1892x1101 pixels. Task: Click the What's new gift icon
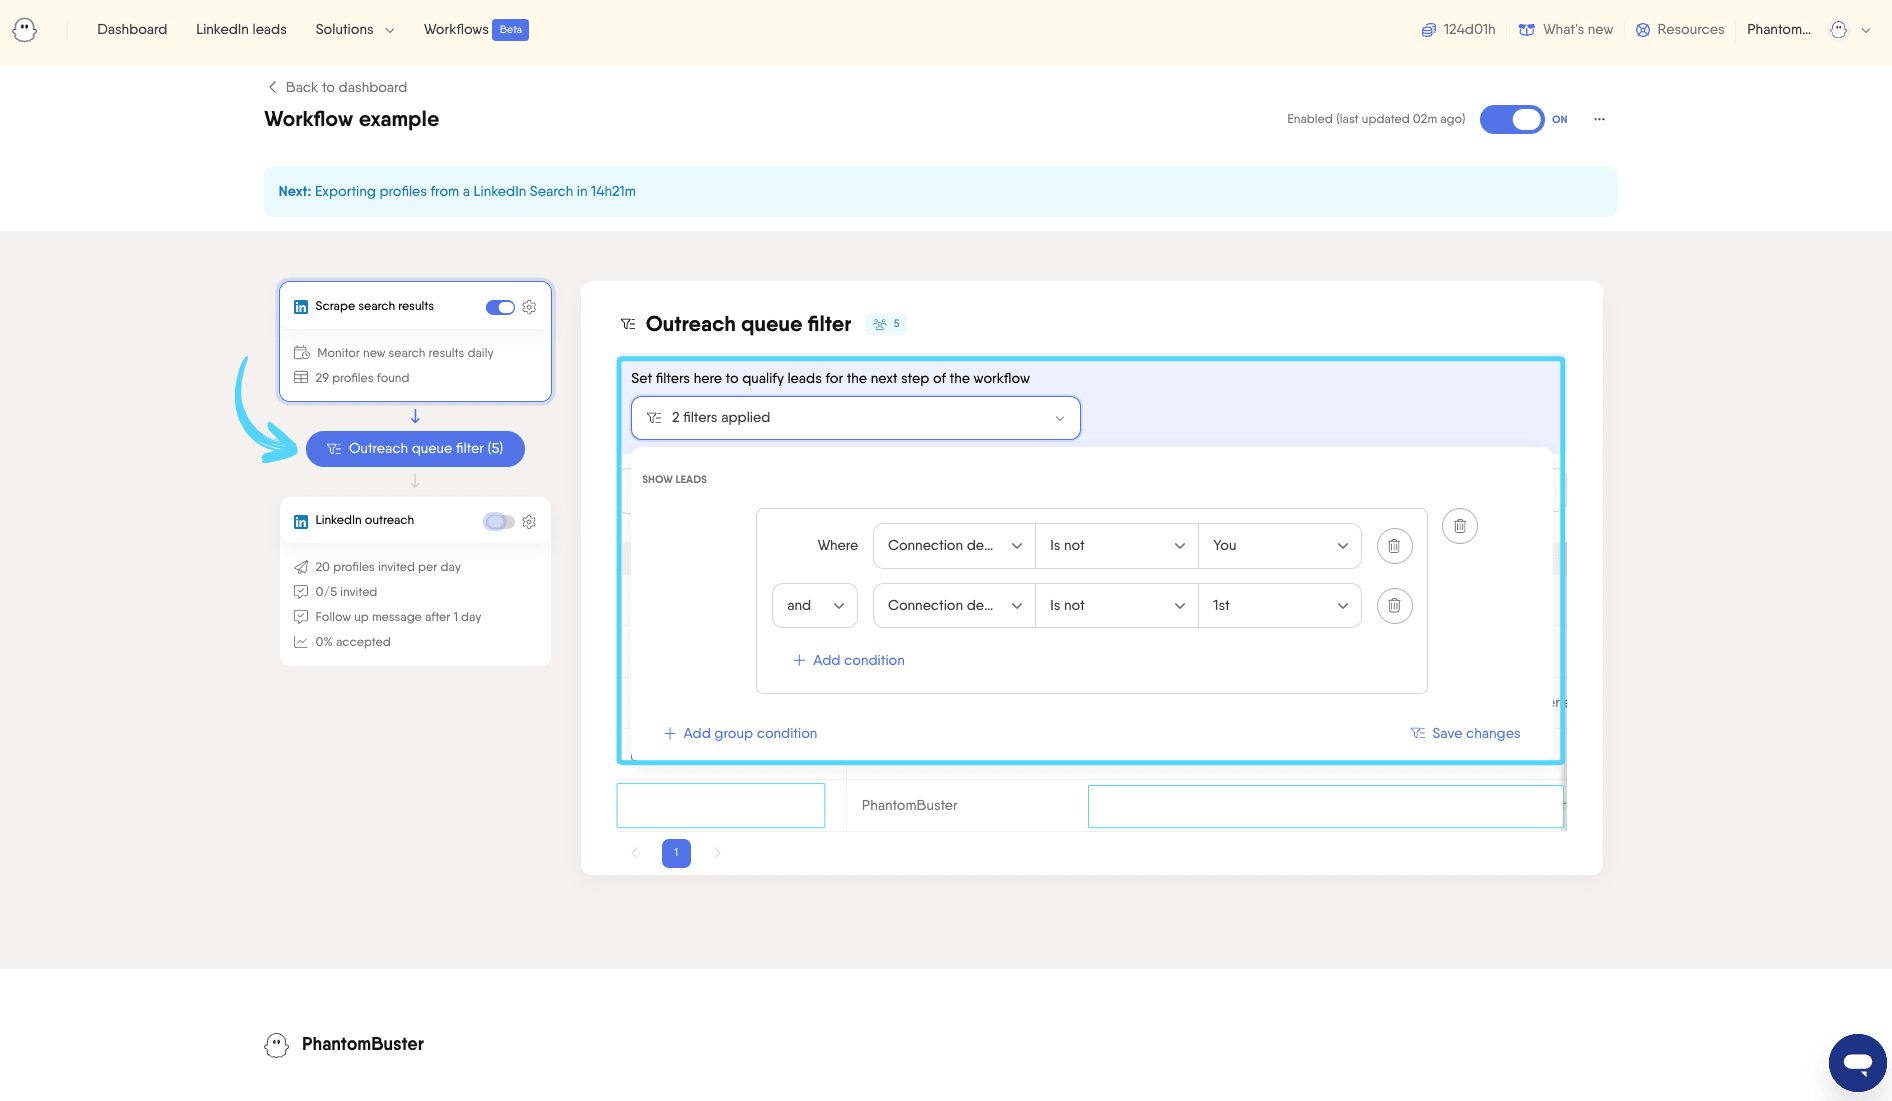tap(1526, 29)
